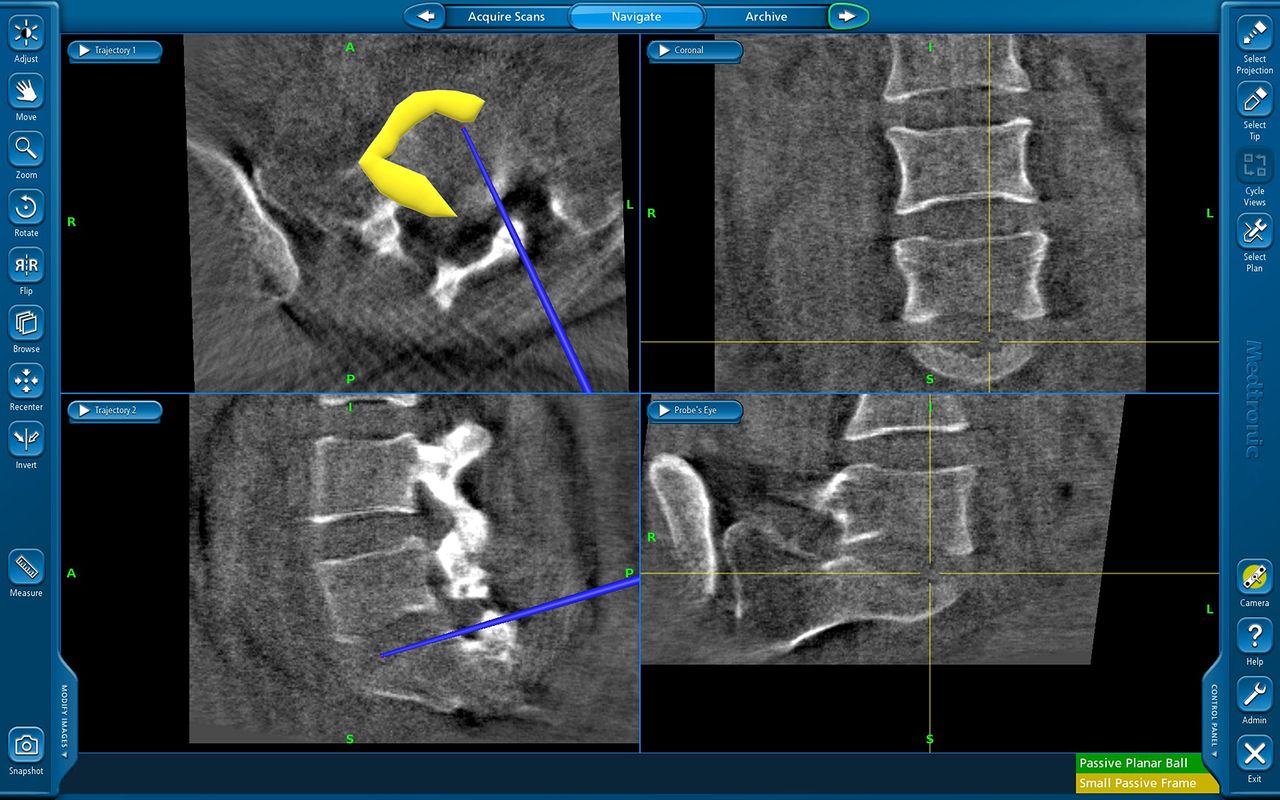
Task: Open the Admin wrench icon
Action: 1254,694
